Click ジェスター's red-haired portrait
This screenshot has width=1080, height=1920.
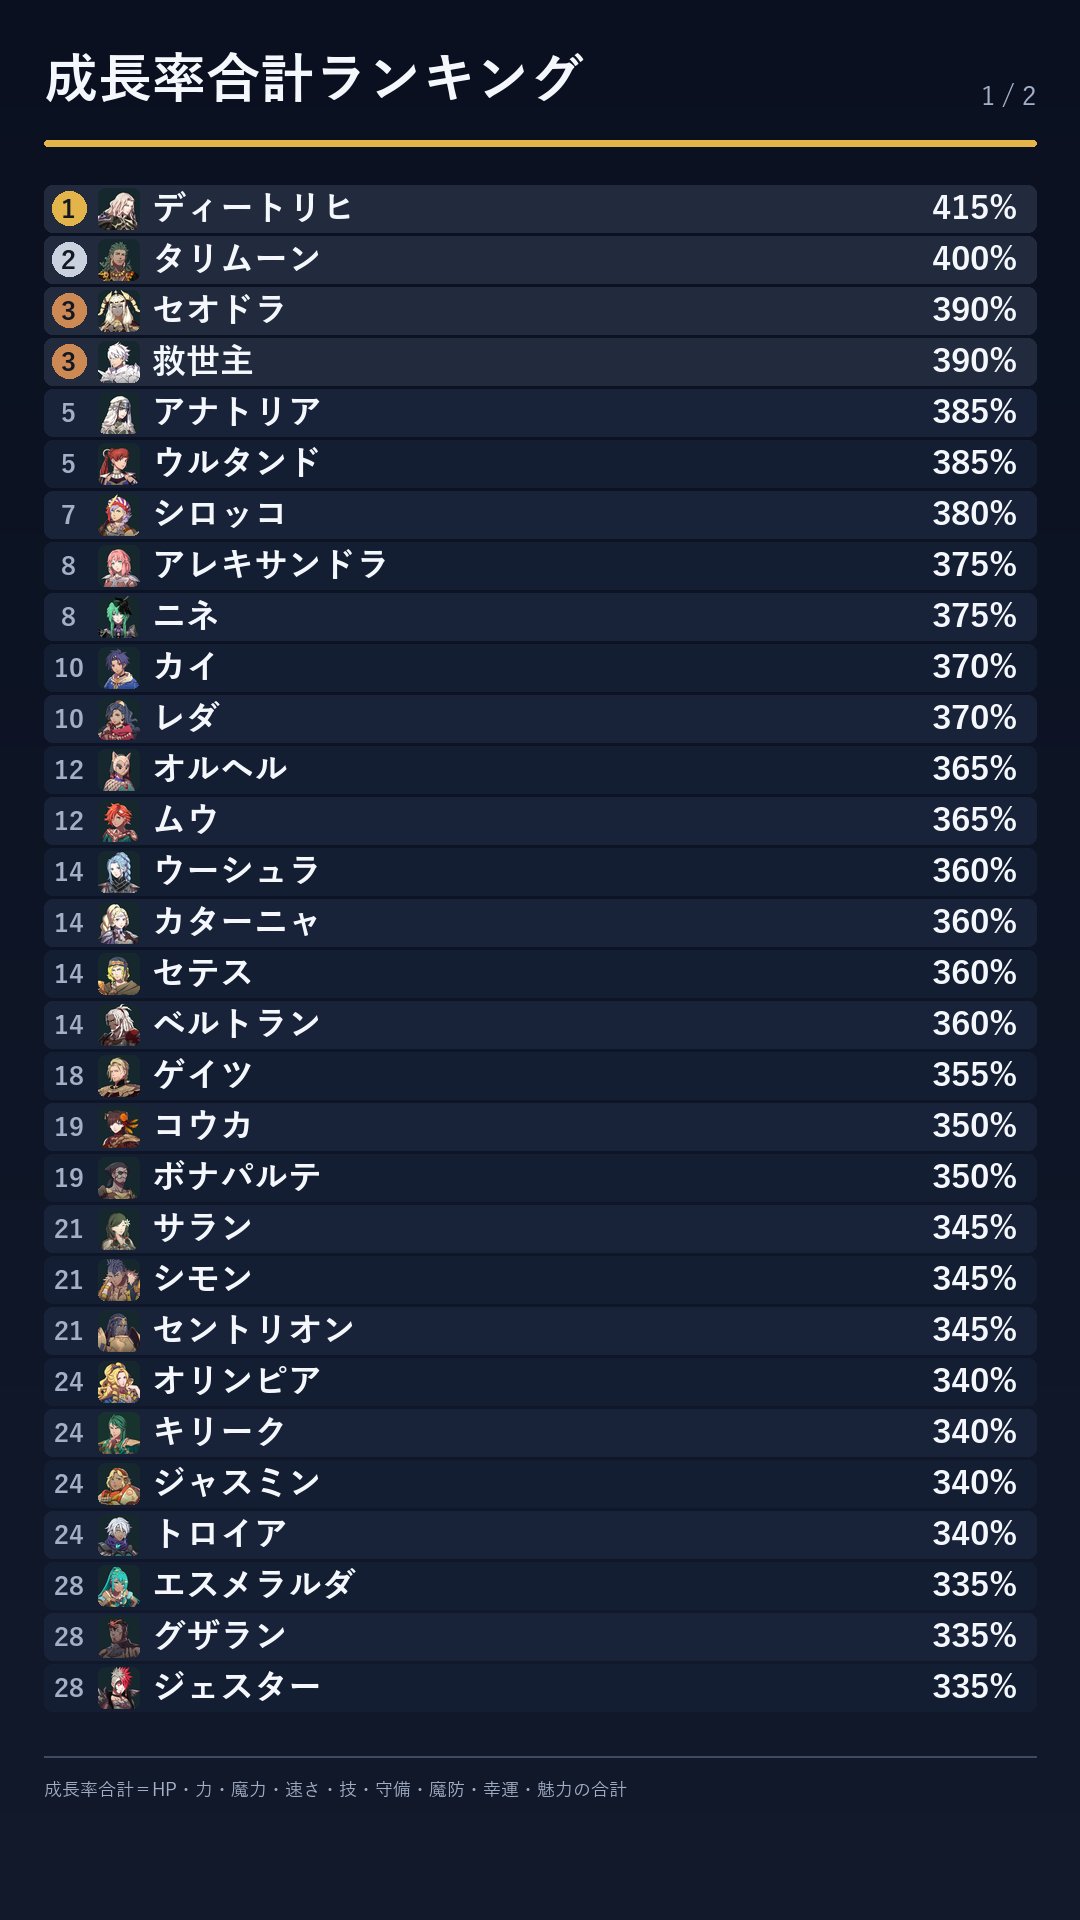[x=119, y=1688]
